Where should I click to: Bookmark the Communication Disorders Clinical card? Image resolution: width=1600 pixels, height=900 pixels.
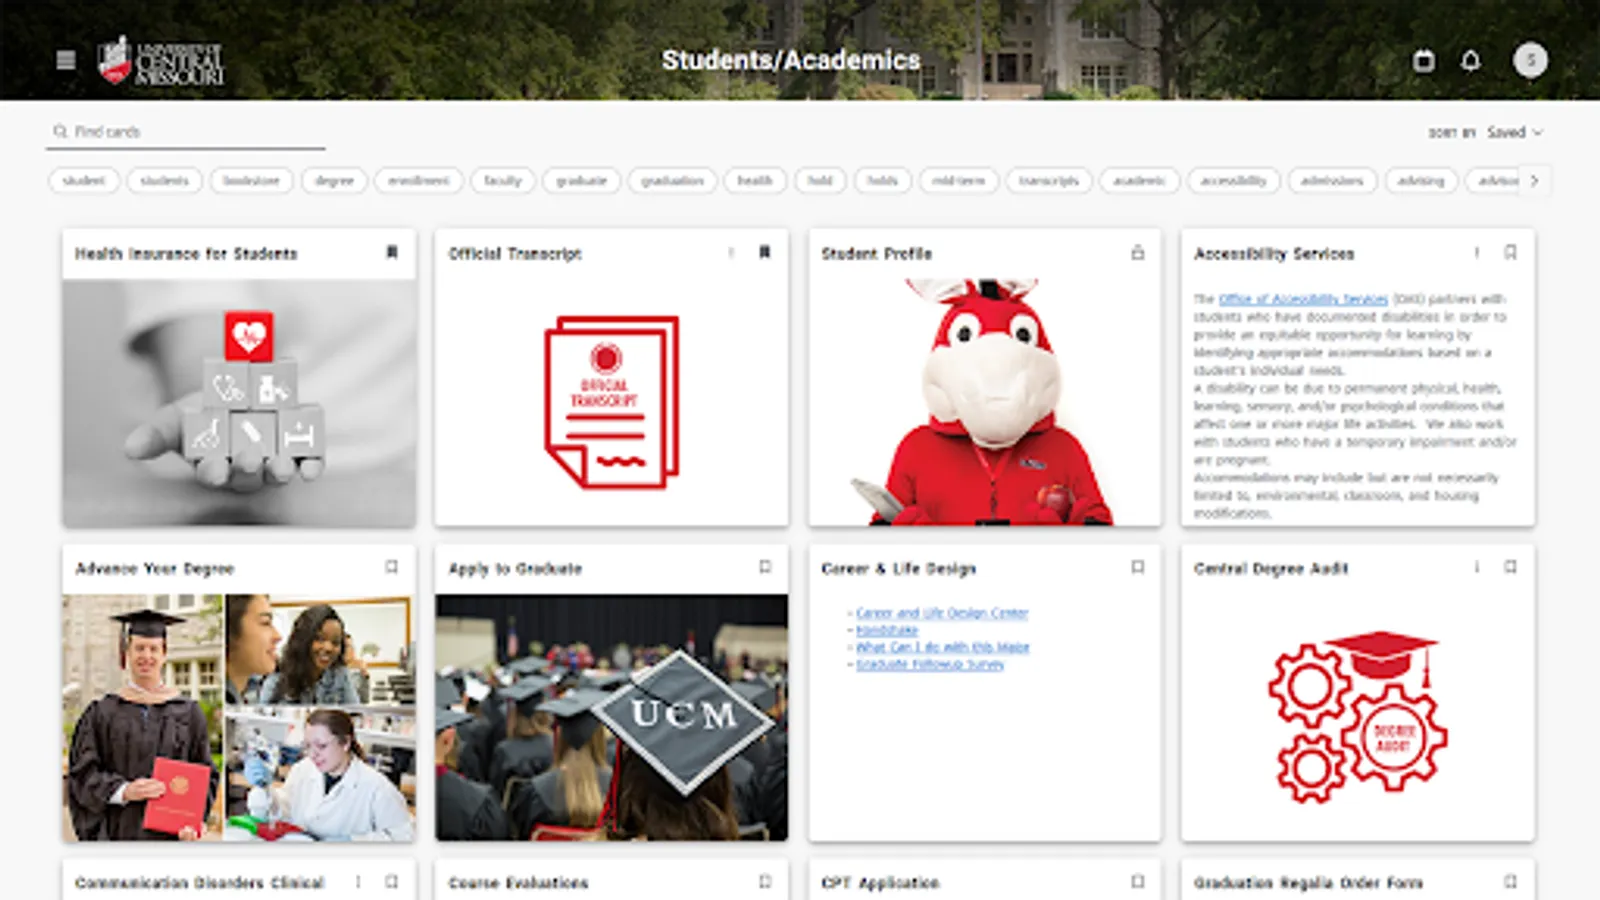pyautogui.click(x=392, y=882)
